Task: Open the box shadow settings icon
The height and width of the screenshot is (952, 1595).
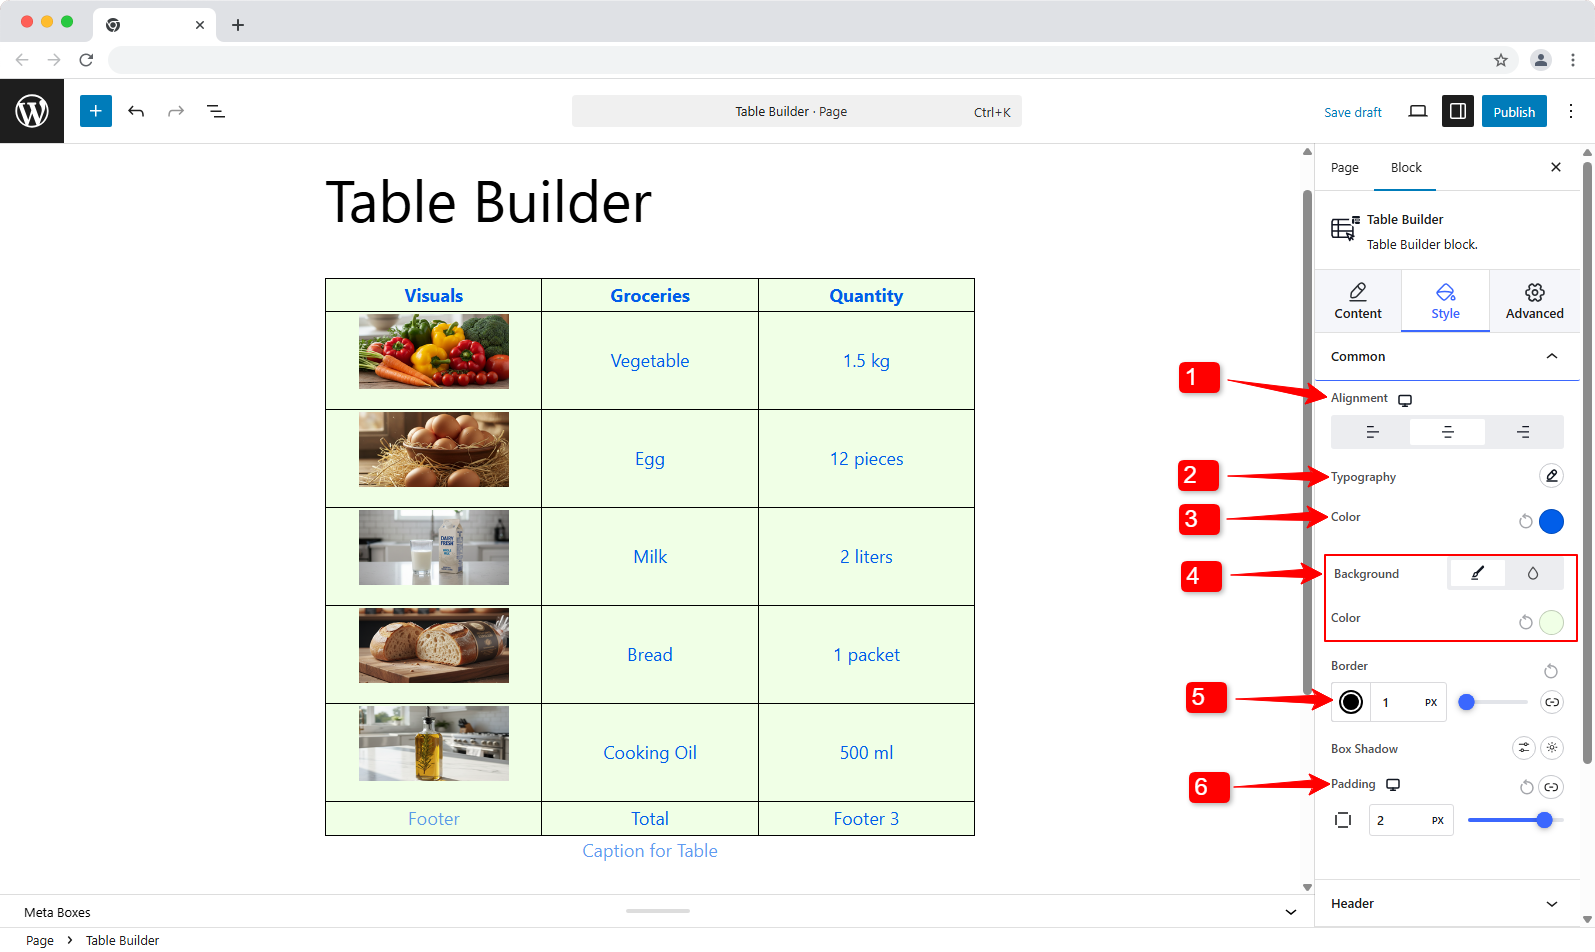Action: 1523,748
